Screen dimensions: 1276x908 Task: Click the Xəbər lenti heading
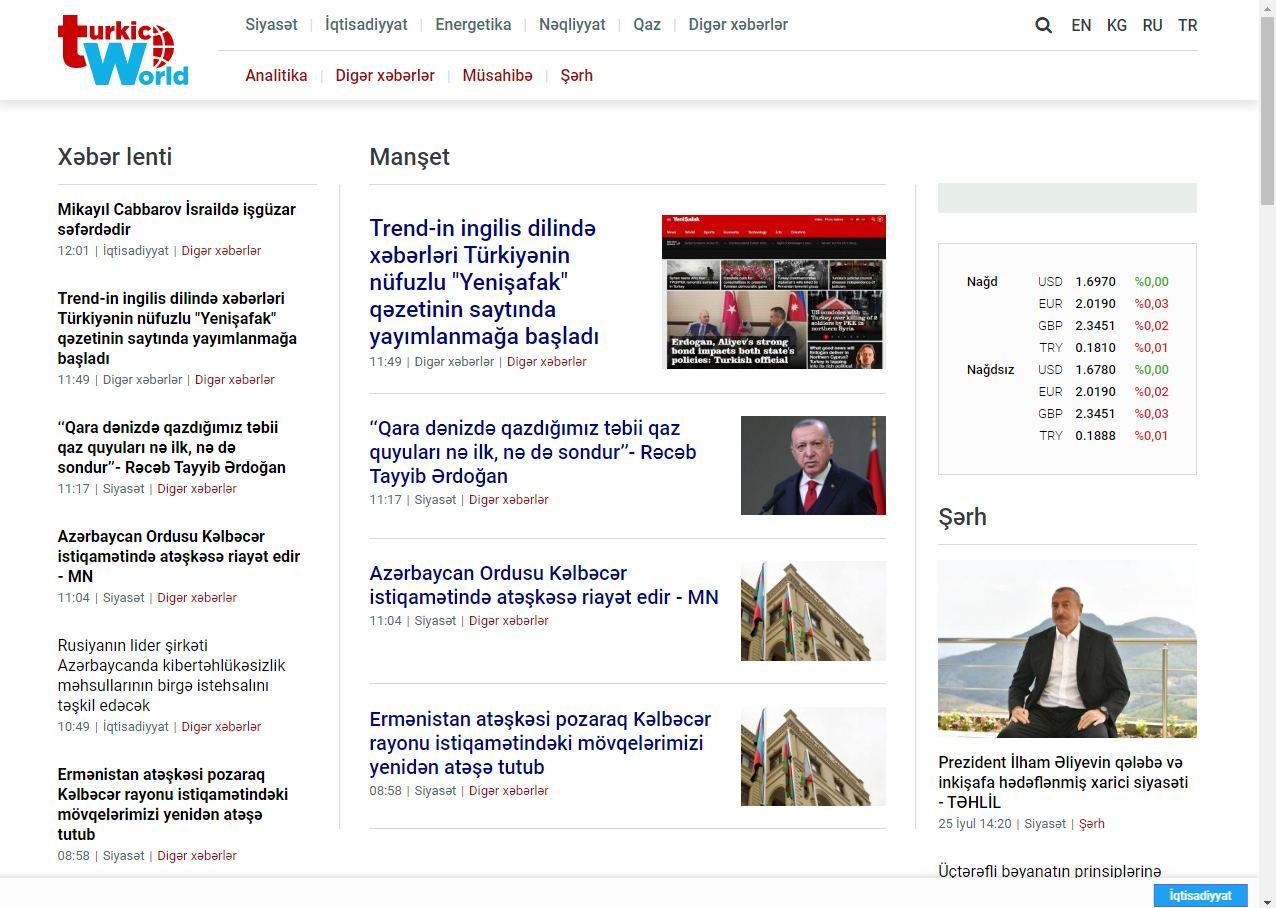coord(115,157)
